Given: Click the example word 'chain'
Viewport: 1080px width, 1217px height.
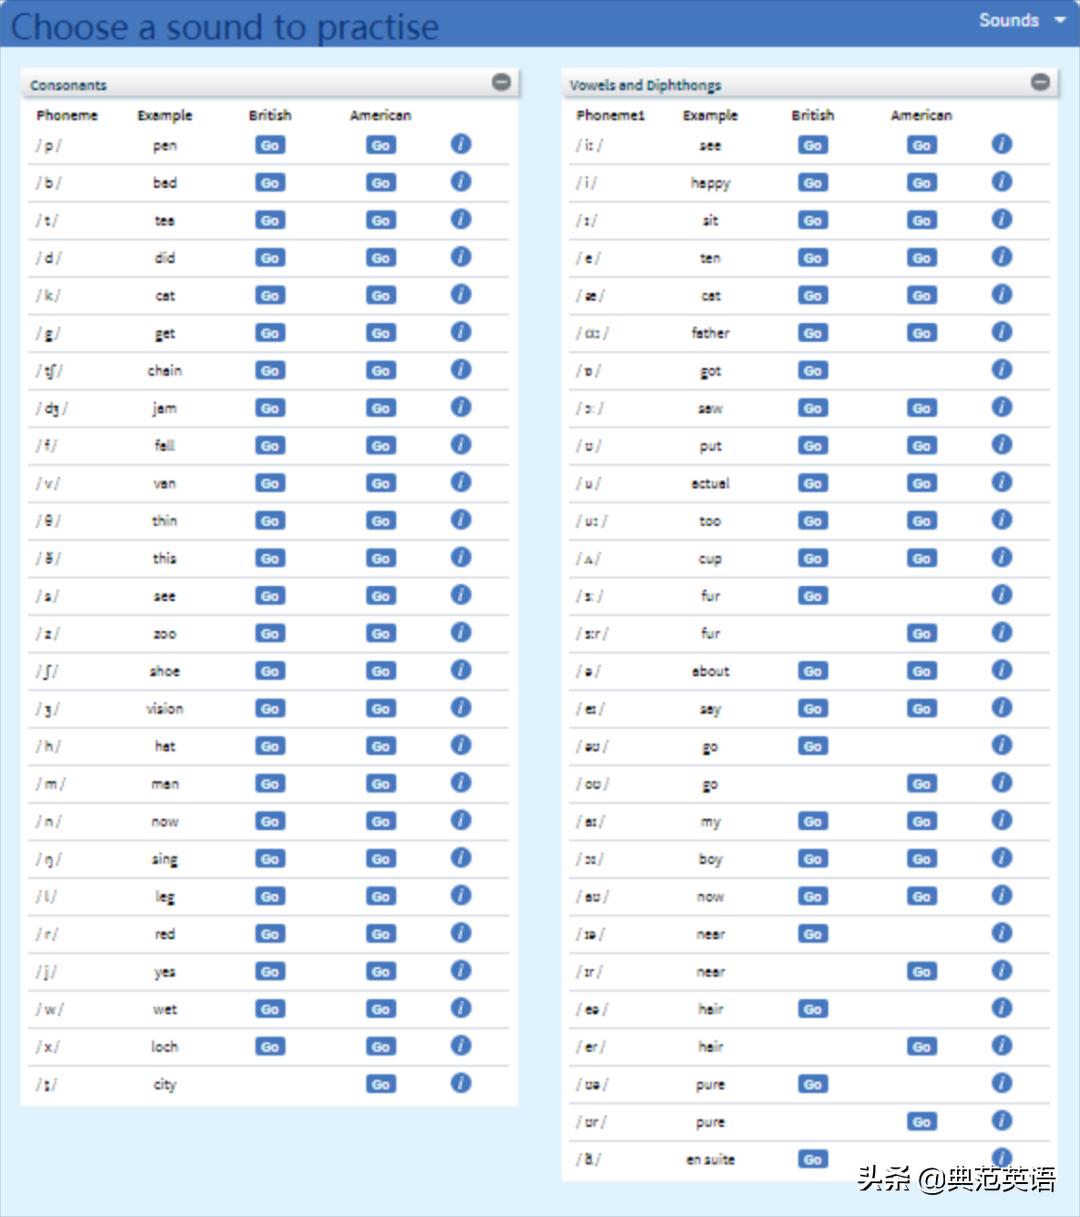Looking at the screenshot, I should [165, 370].
